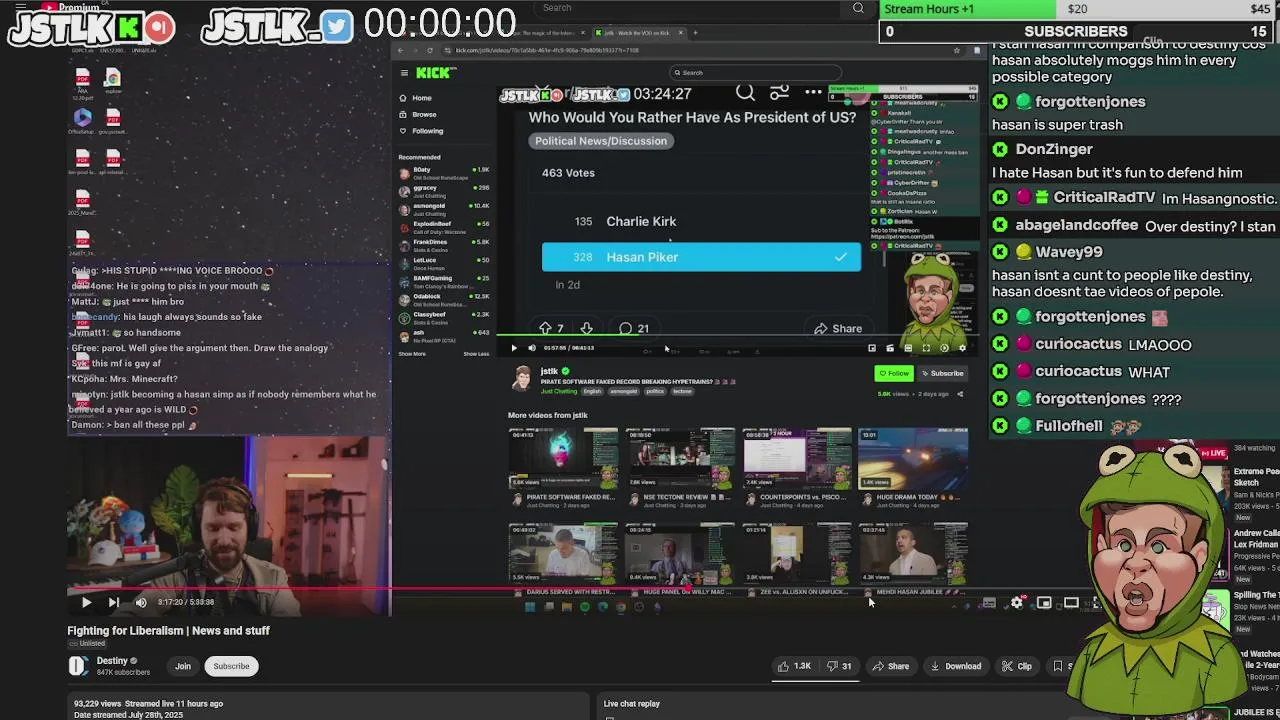Image resolution: width=1280 pixels, height=720 pixels.
Task: Follow jstlk on Kick
Action: tap(894, 373)
